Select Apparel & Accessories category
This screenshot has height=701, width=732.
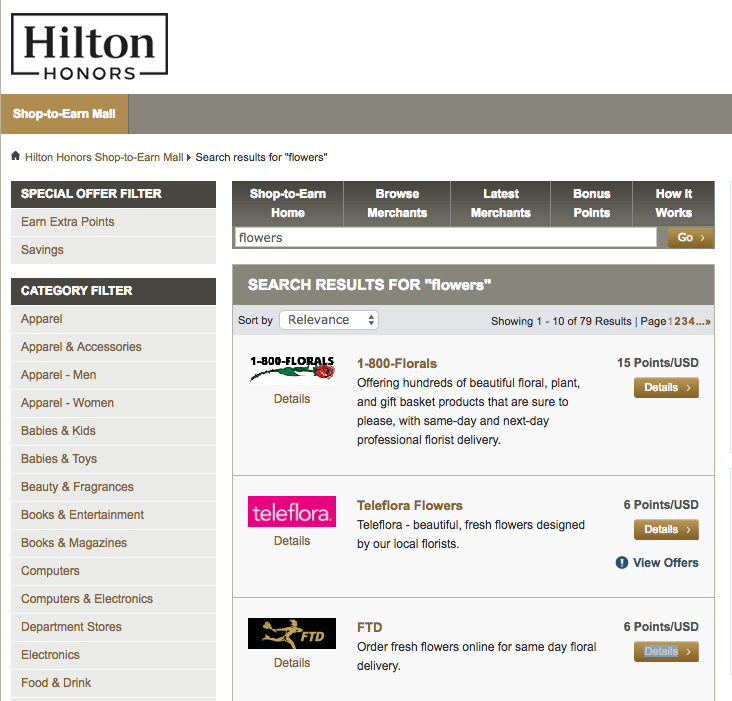pos(113,347)
